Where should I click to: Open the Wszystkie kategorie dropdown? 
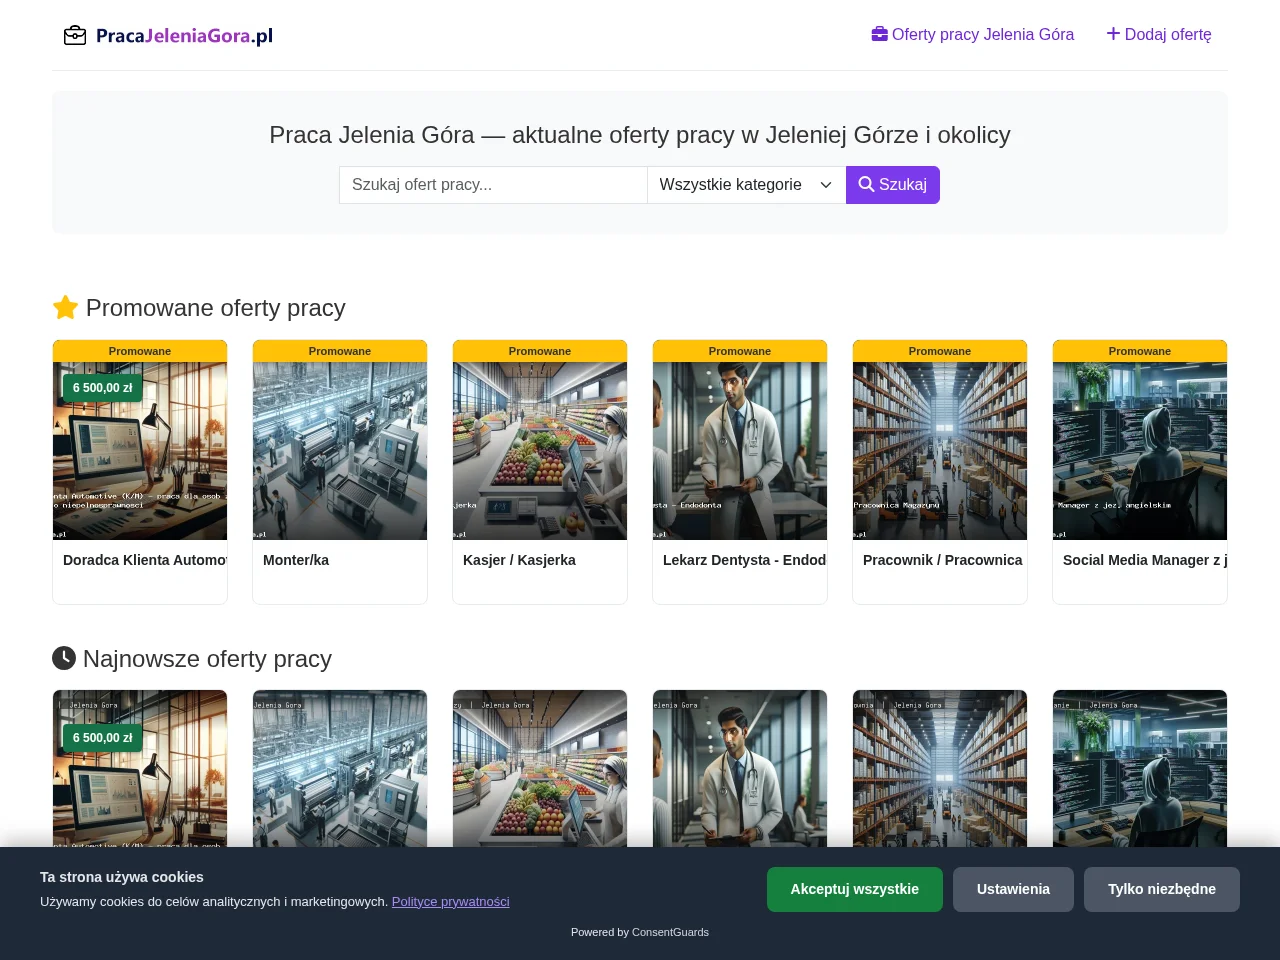click(746, 185)
